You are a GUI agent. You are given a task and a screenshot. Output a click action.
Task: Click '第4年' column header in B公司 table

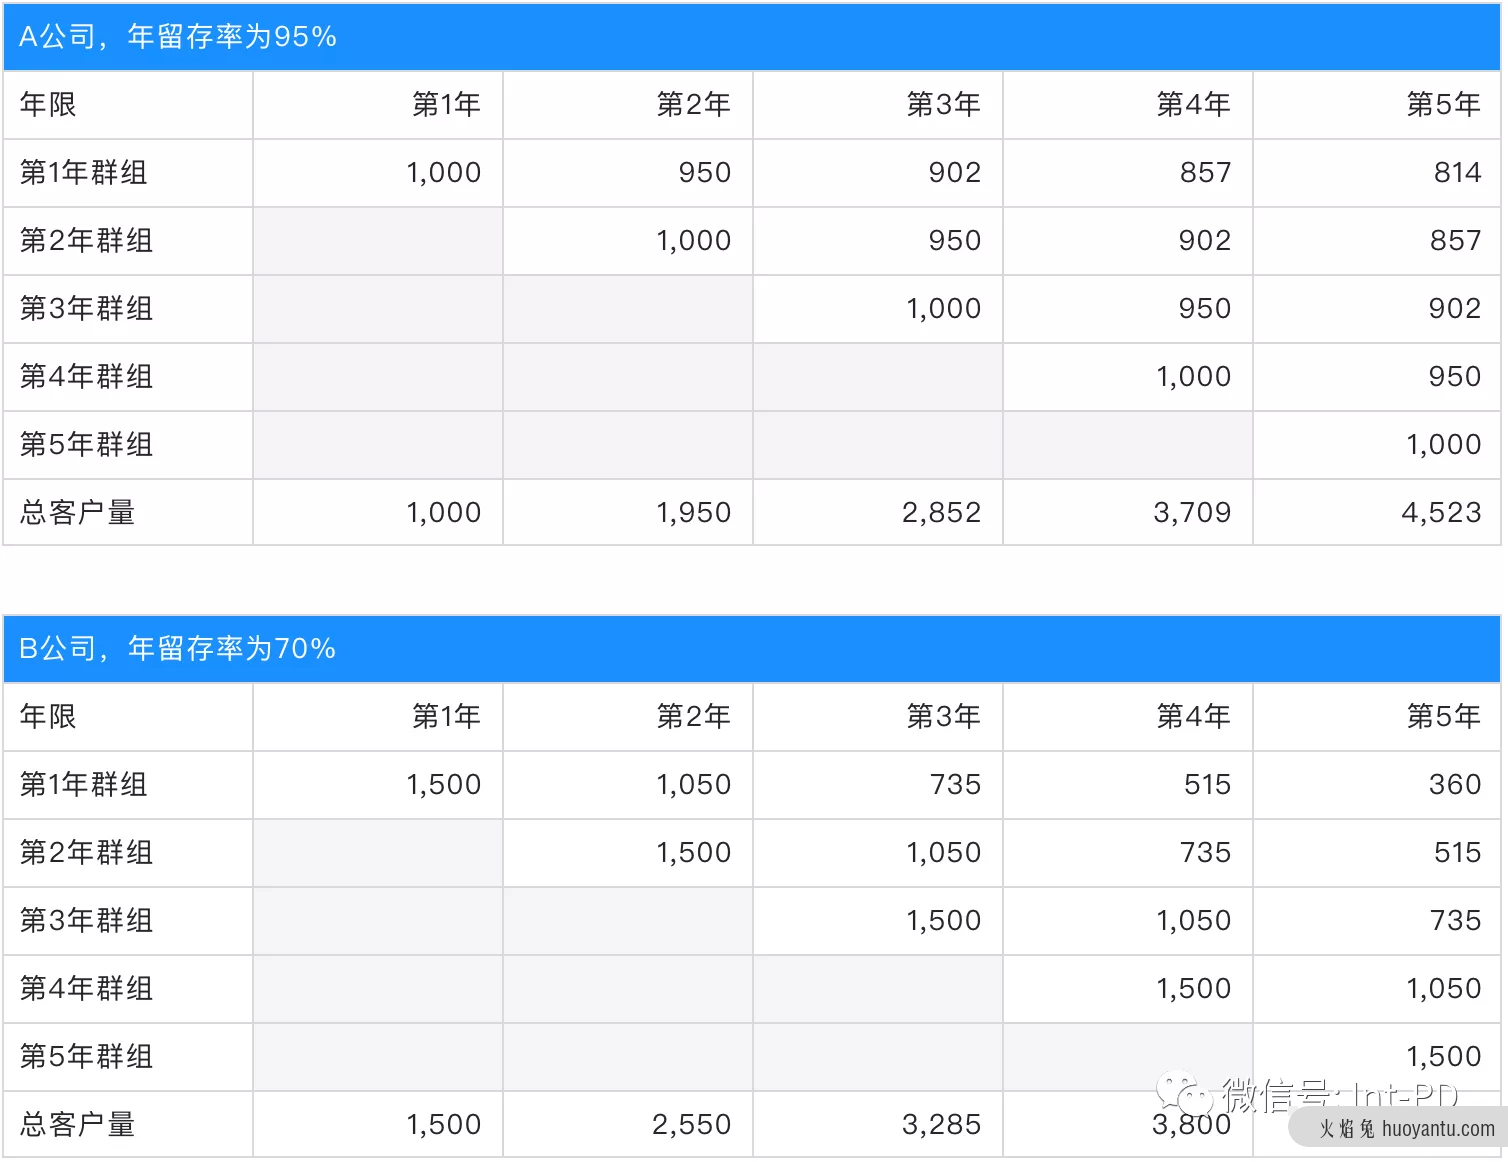pos(1193,717)
